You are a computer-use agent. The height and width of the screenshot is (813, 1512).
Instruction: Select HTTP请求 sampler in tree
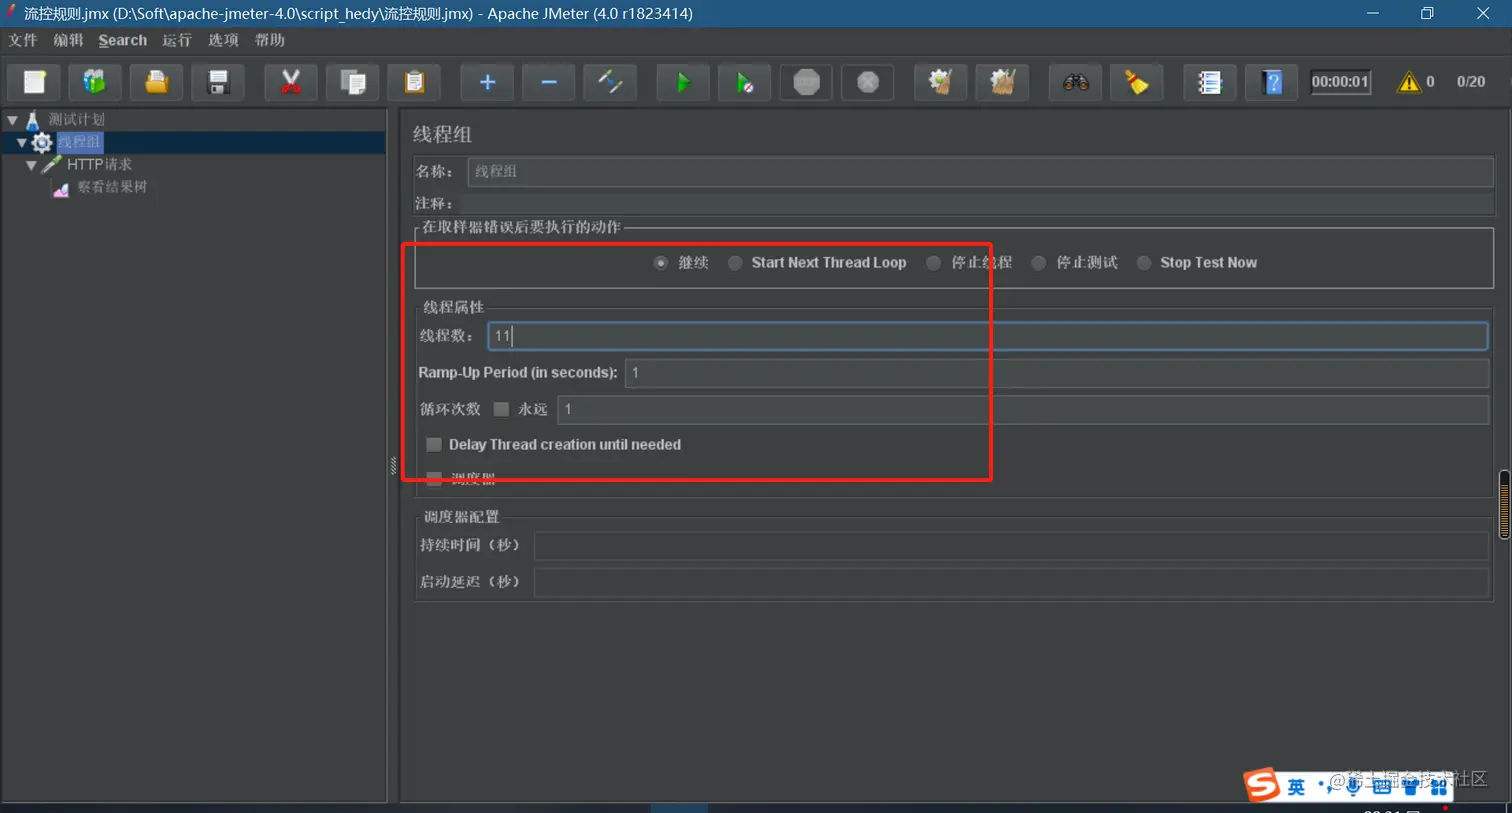pyautogui.click(x=99, y=165)
